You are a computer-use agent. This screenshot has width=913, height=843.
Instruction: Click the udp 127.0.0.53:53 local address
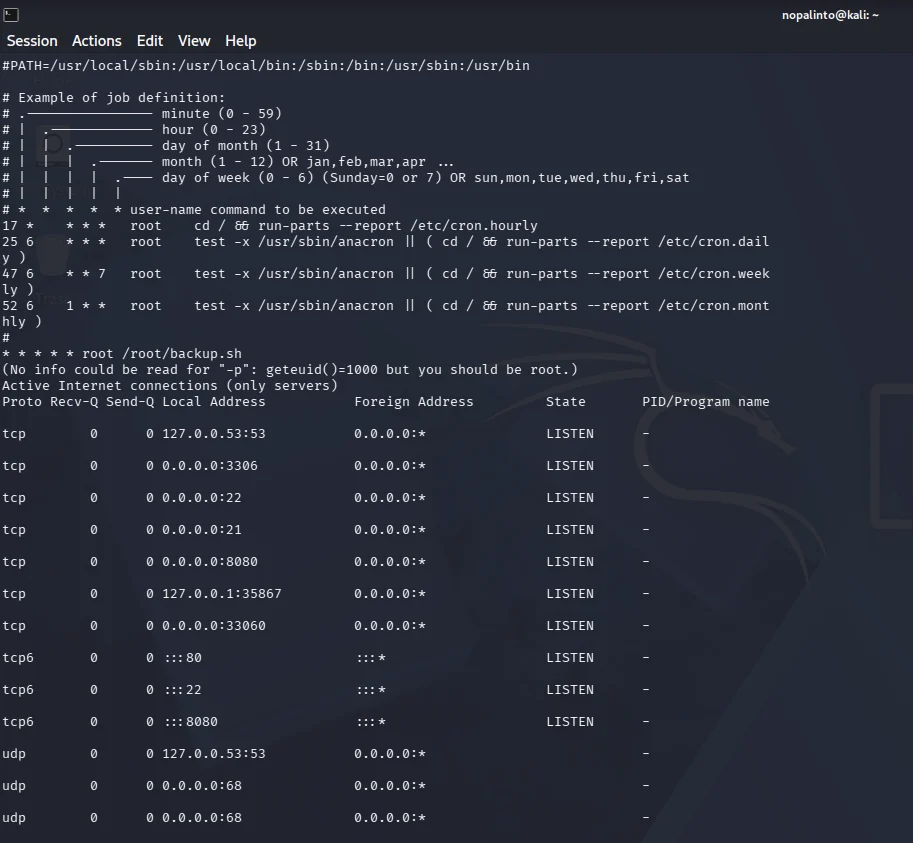pyautogui.click(x=214, y=754)
